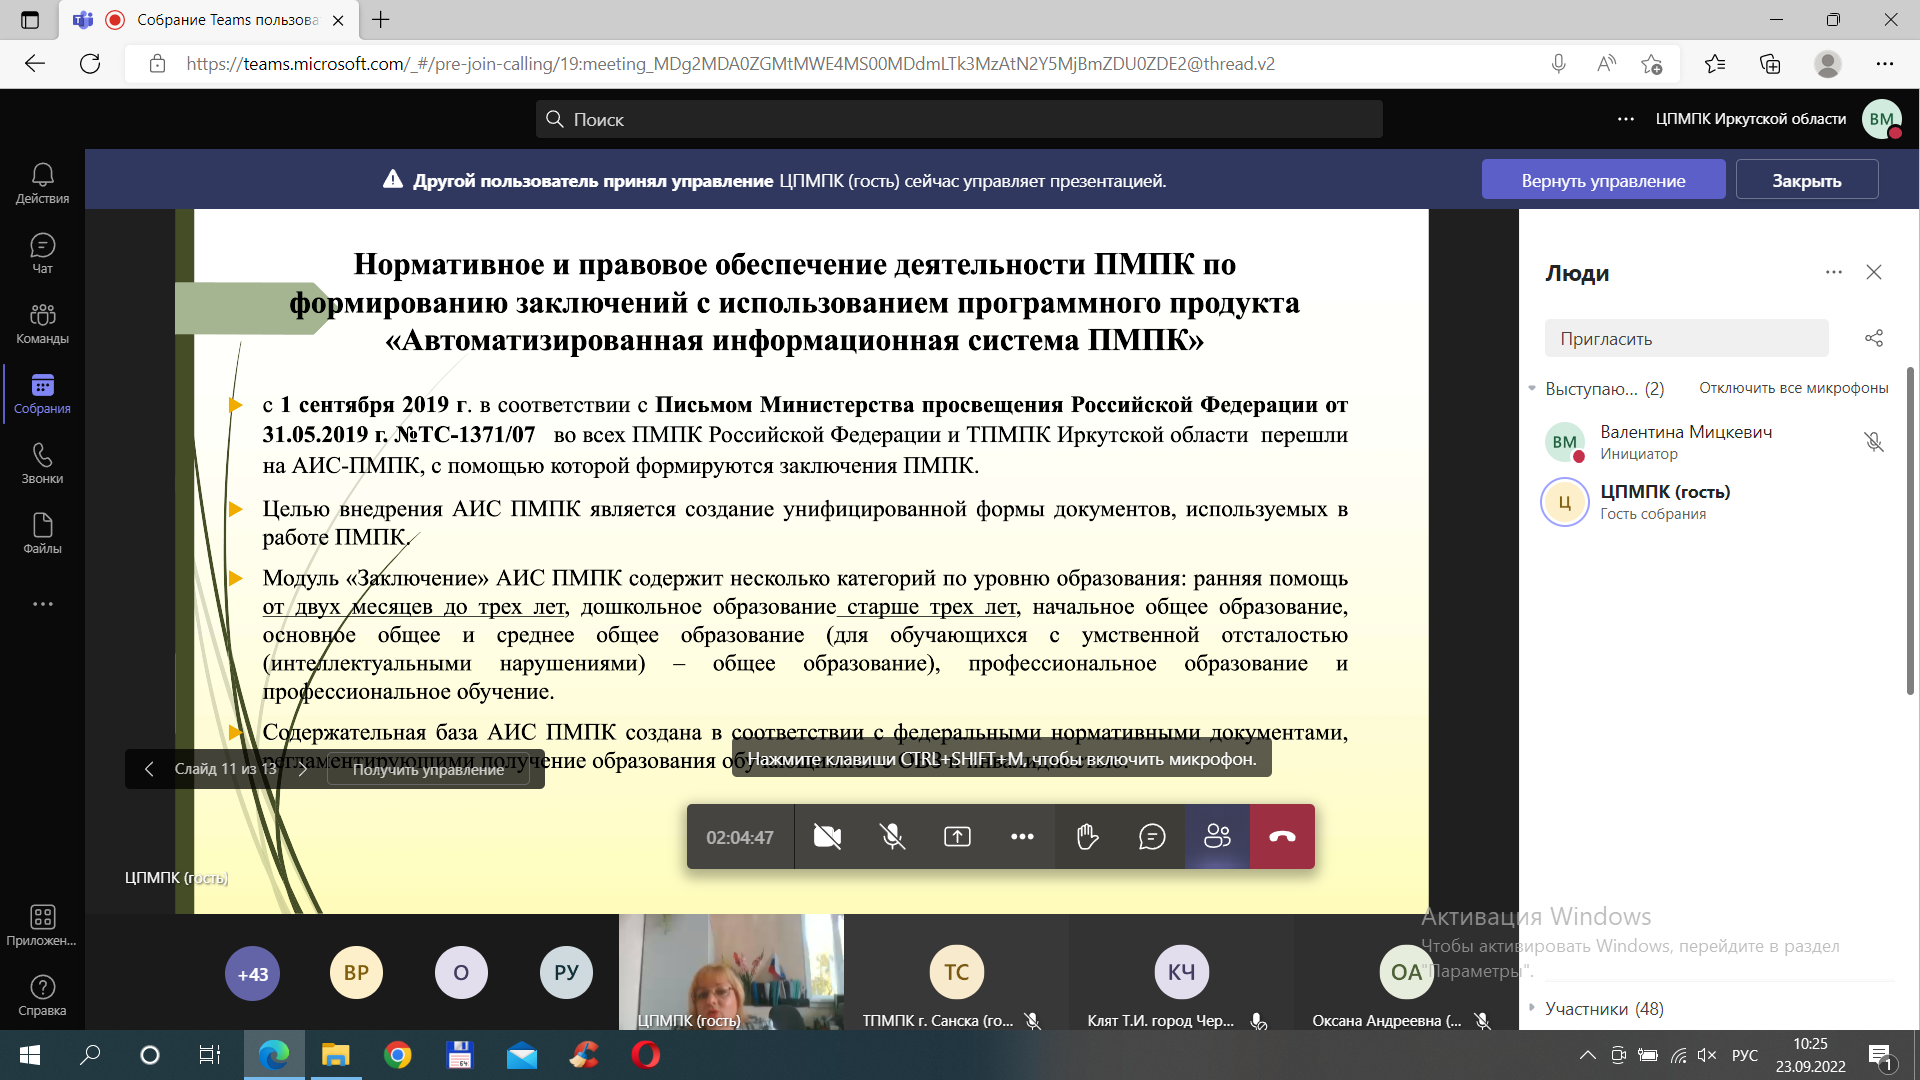Open the browser tab actions menu
The height and width of the screenshot is (1080, 1920).
30,20
